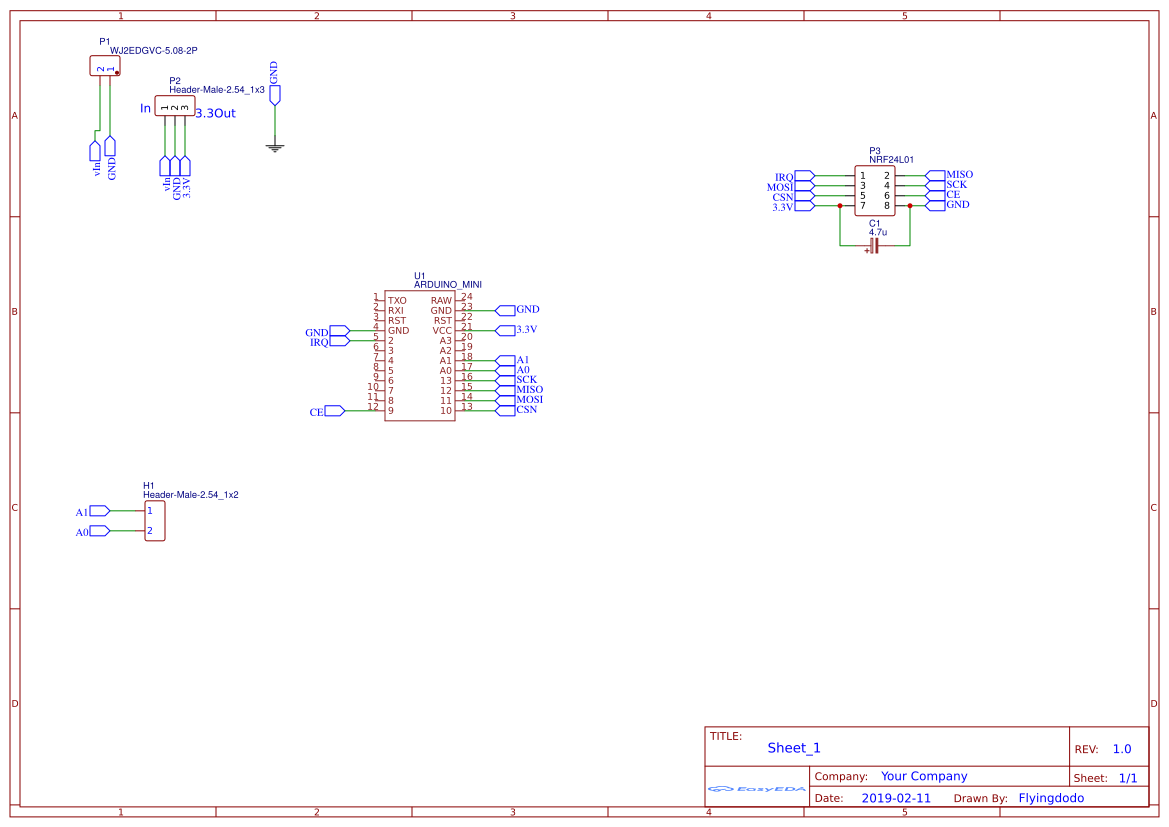Click the date 2019-02-11 in title block
Viewport: 1169px width, 827px height.
(895, 797)
